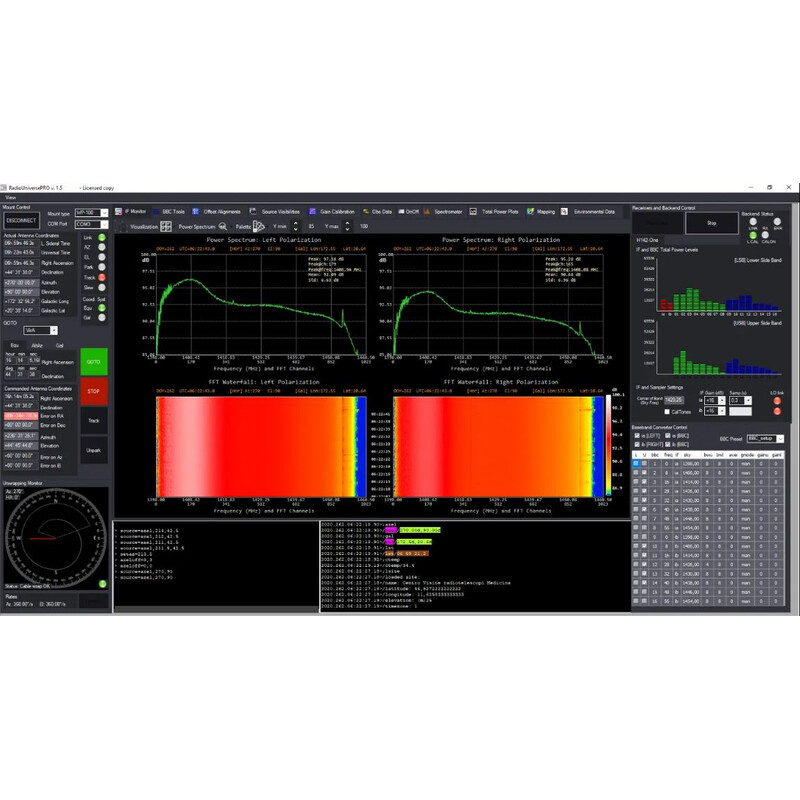Image resolution: width=800 pixels, height=800 pixels.
Task: Click the Offset Alignments tab icon
Action: click(x=195, y=211)
